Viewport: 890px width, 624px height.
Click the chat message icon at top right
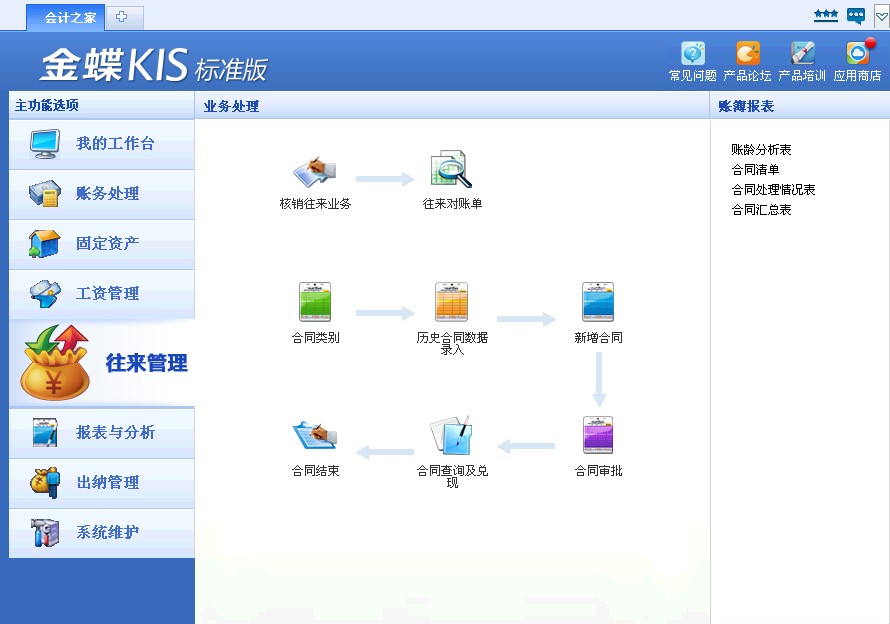[x=855, y=16]
